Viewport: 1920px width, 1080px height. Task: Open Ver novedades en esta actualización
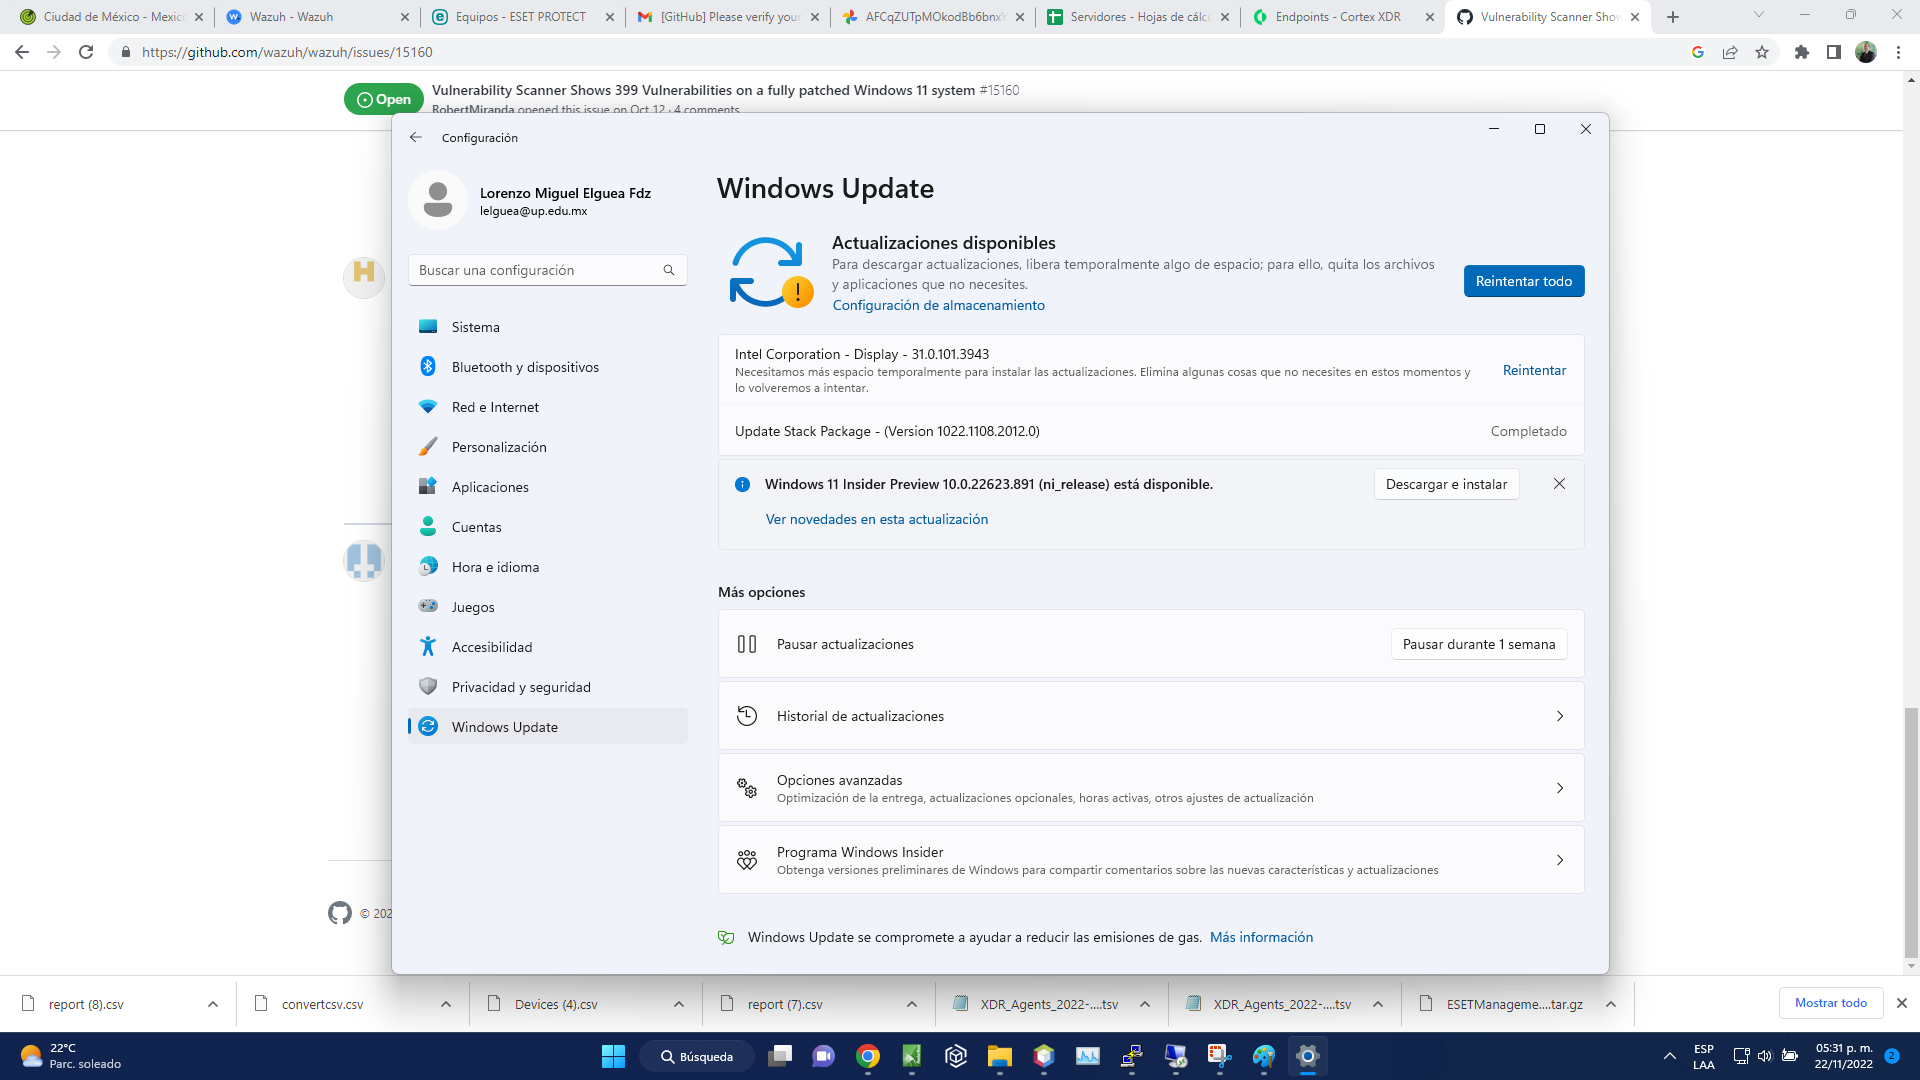[876, 519]
